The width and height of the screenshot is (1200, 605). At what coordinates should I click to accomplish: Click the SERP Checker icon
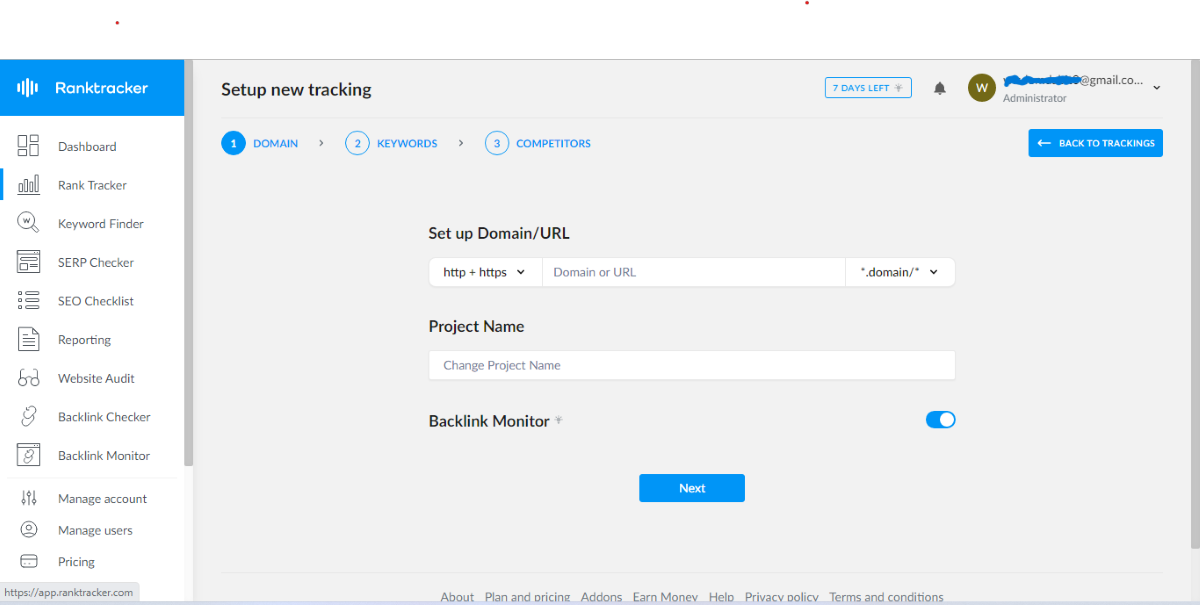pos(28,262)
